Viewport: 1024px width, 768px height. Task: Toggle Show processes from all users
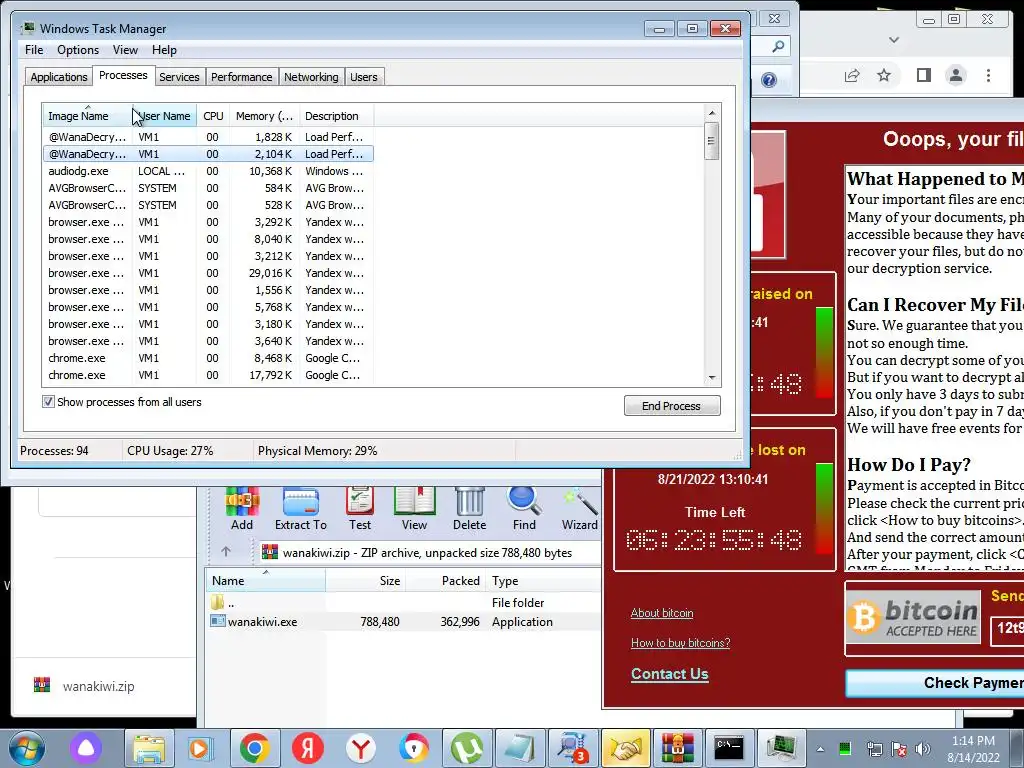pos(48,402)
